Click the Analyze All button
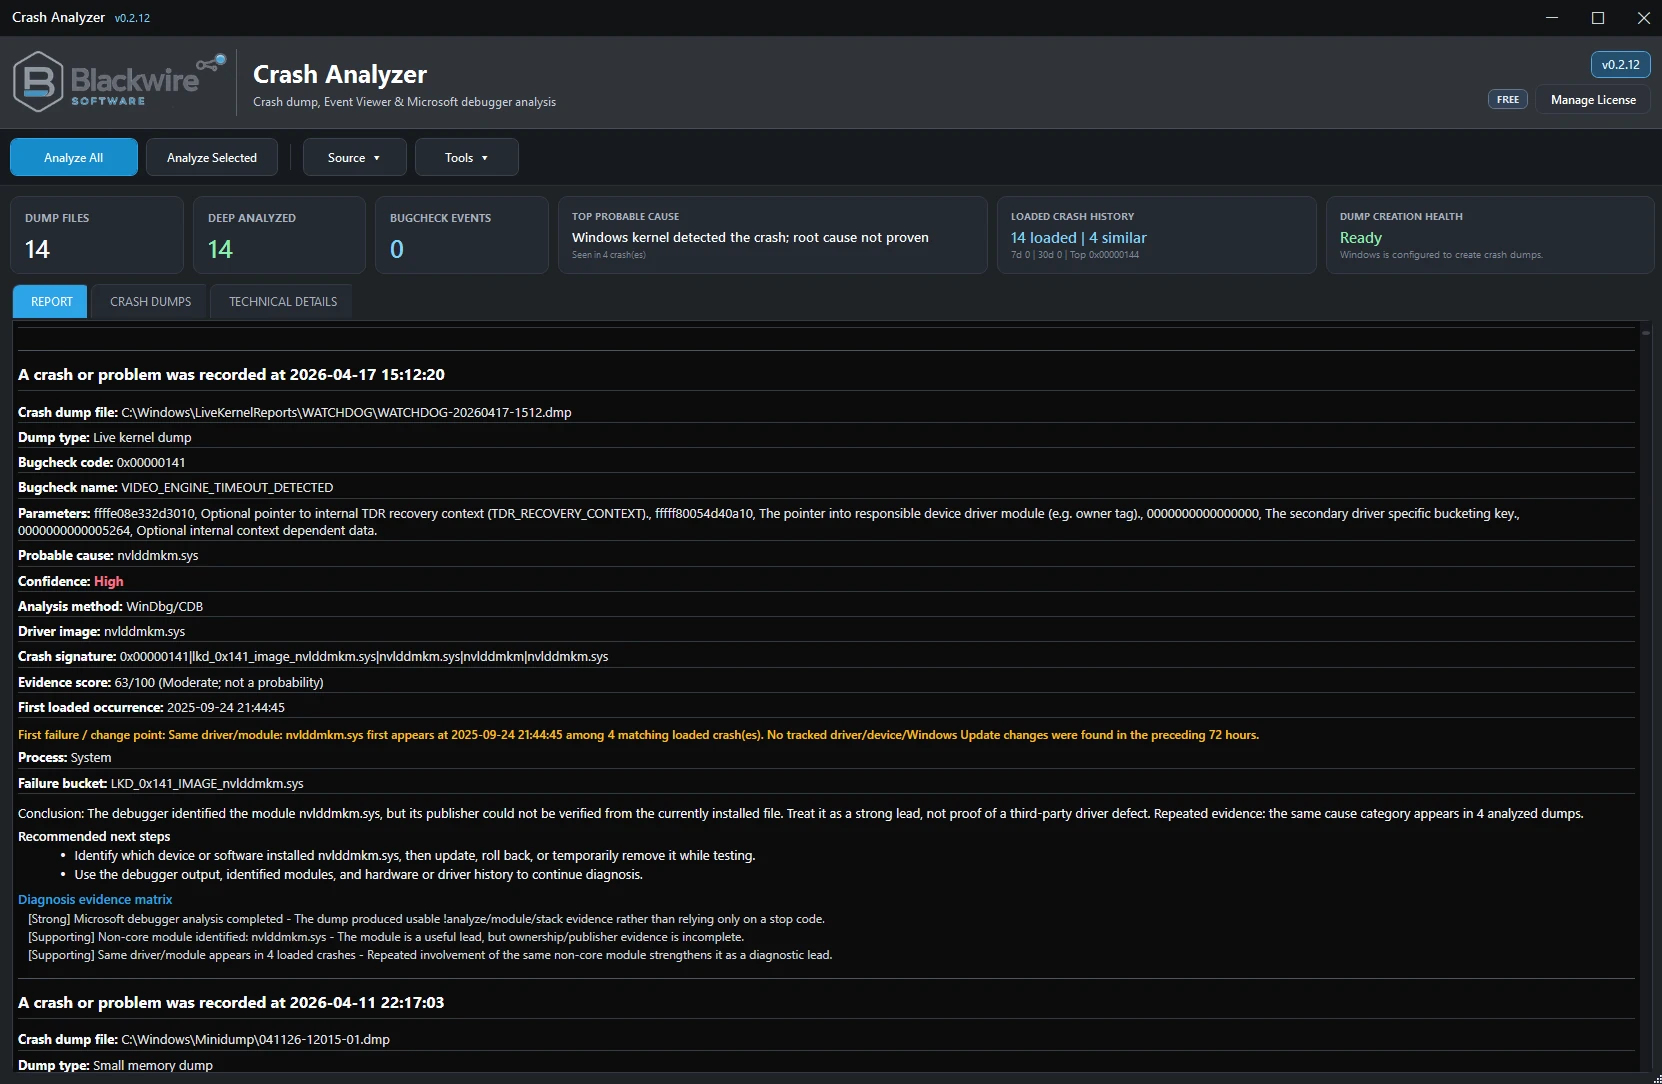This screenshot has width=1662, height=1084. 74,157
